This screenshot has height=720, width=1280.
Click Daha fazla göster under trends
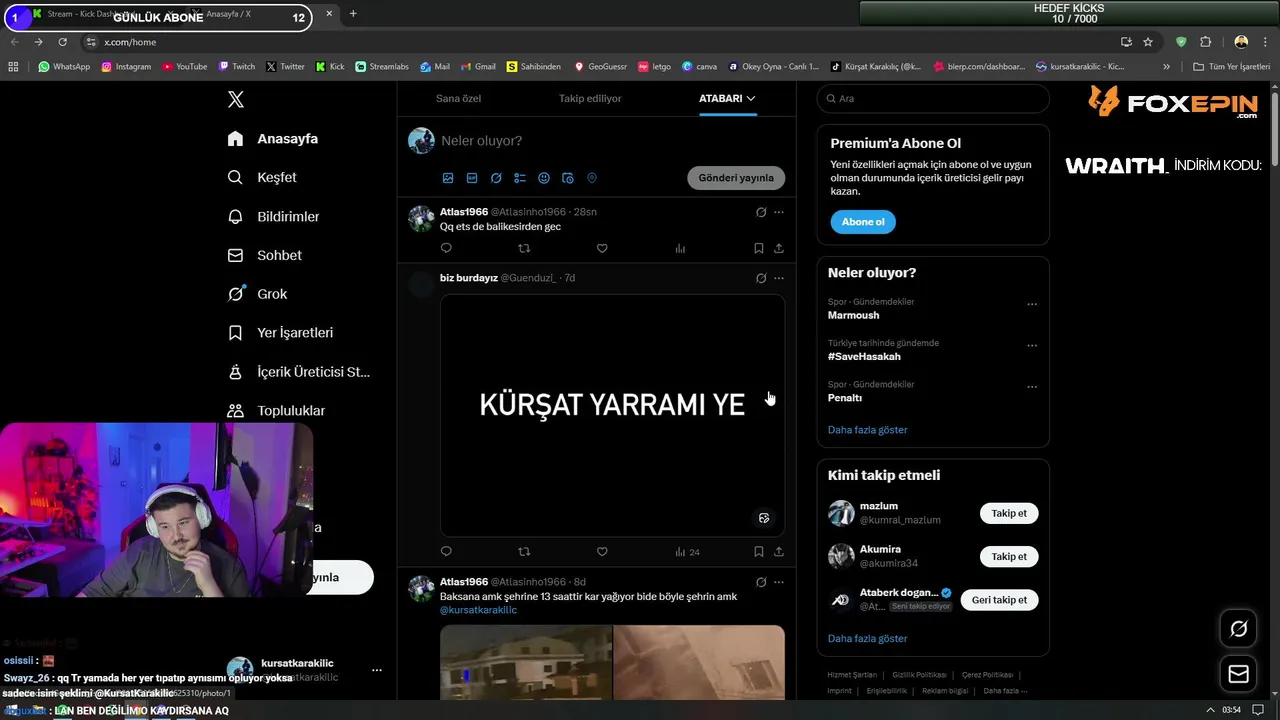[x=867, y=430]
